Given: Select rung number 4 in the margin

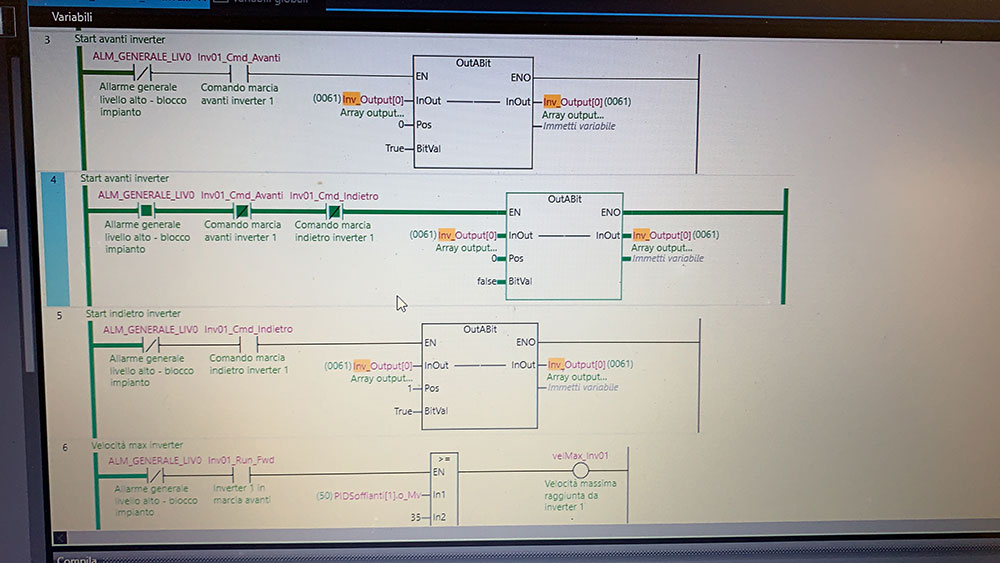Looking at the screenshot, I should 52,180.
